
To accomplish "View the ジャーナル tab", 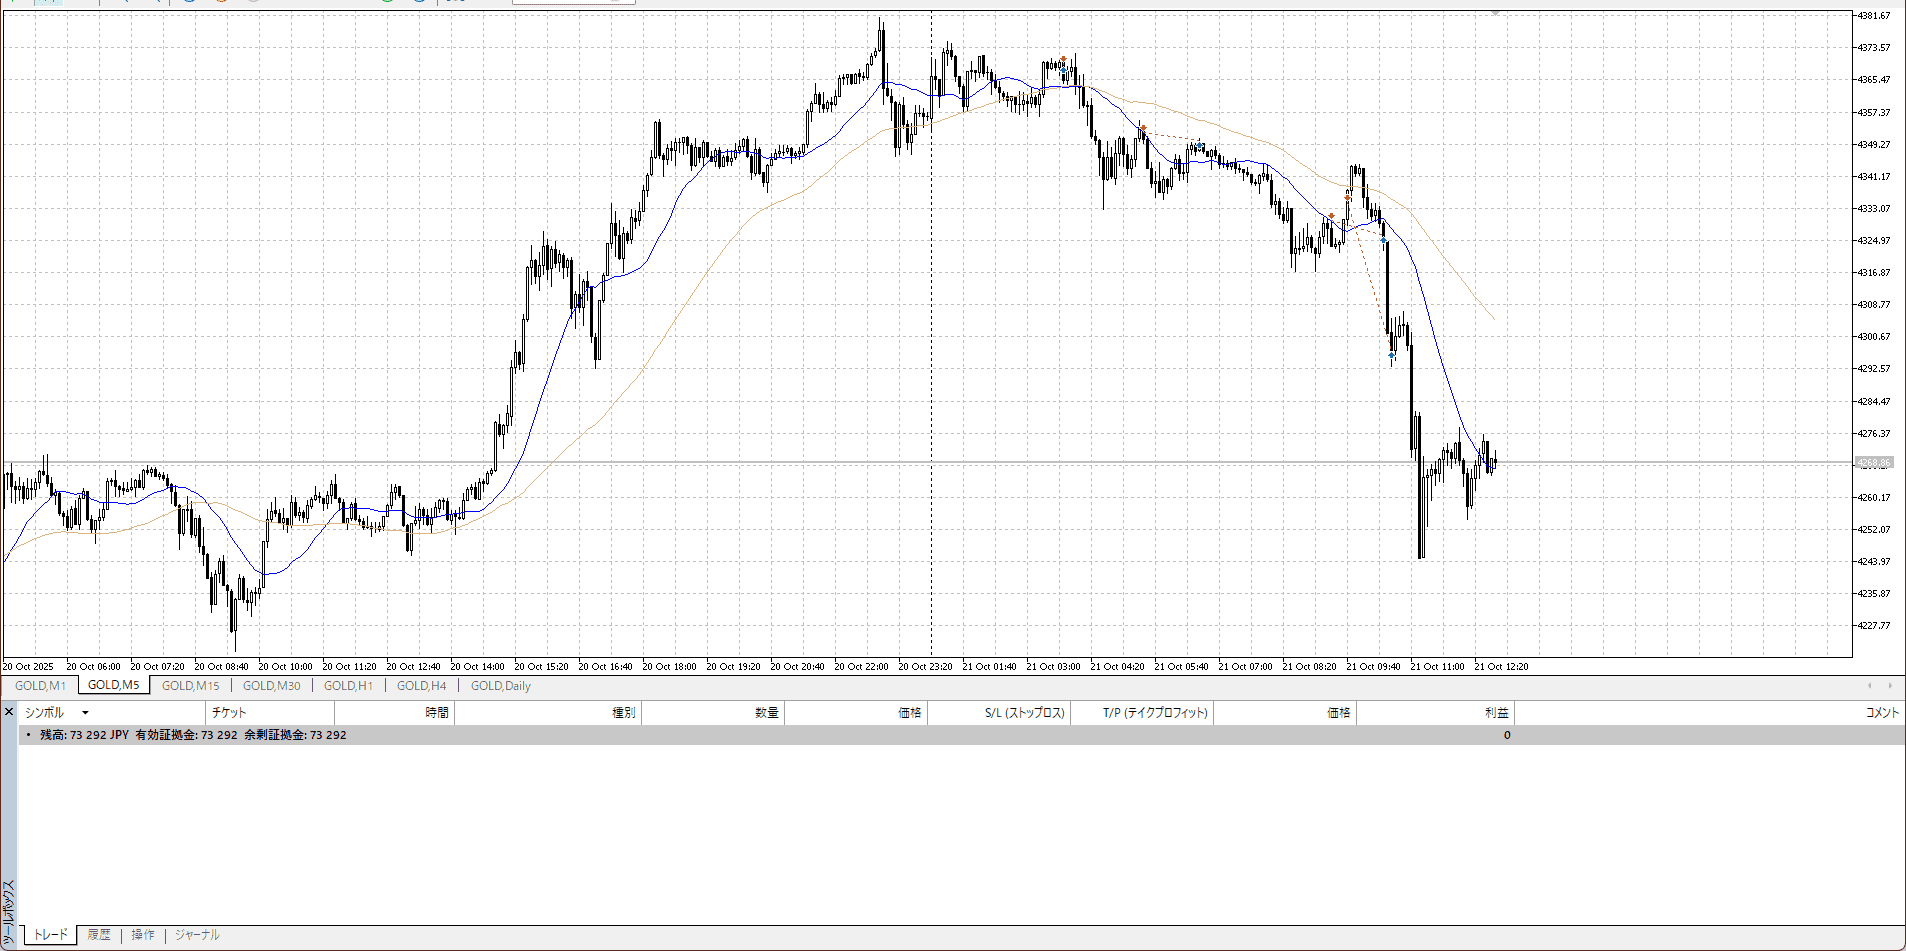I will tap(197, 935).
